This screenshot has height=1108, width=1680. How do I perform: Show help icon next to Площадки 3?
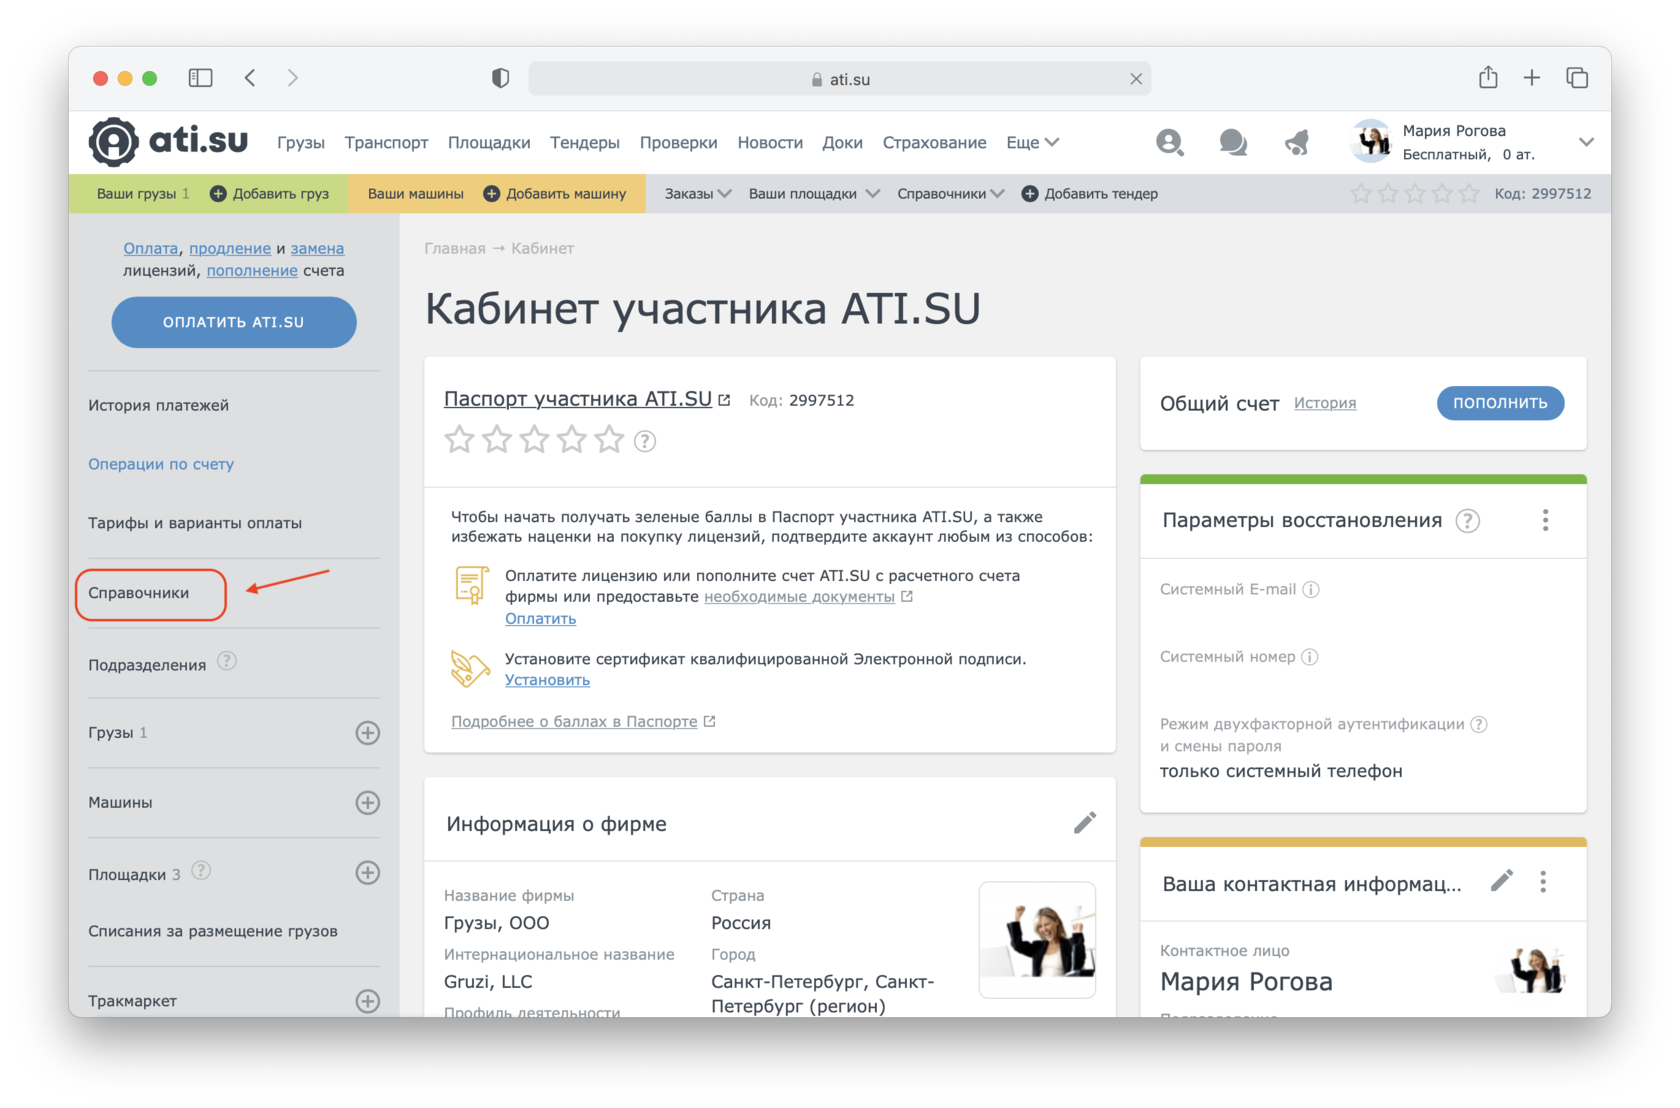point(201,871)
